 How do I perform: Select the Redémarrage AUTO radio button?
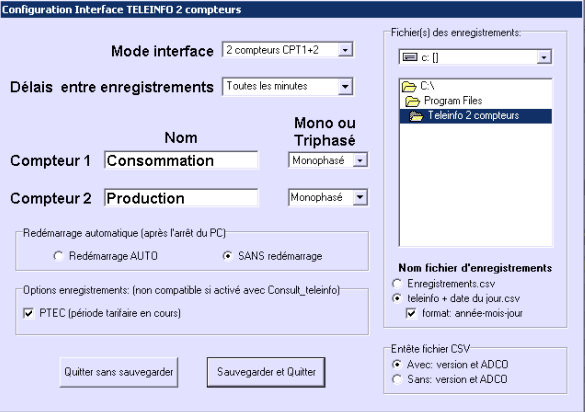point(58,256)
